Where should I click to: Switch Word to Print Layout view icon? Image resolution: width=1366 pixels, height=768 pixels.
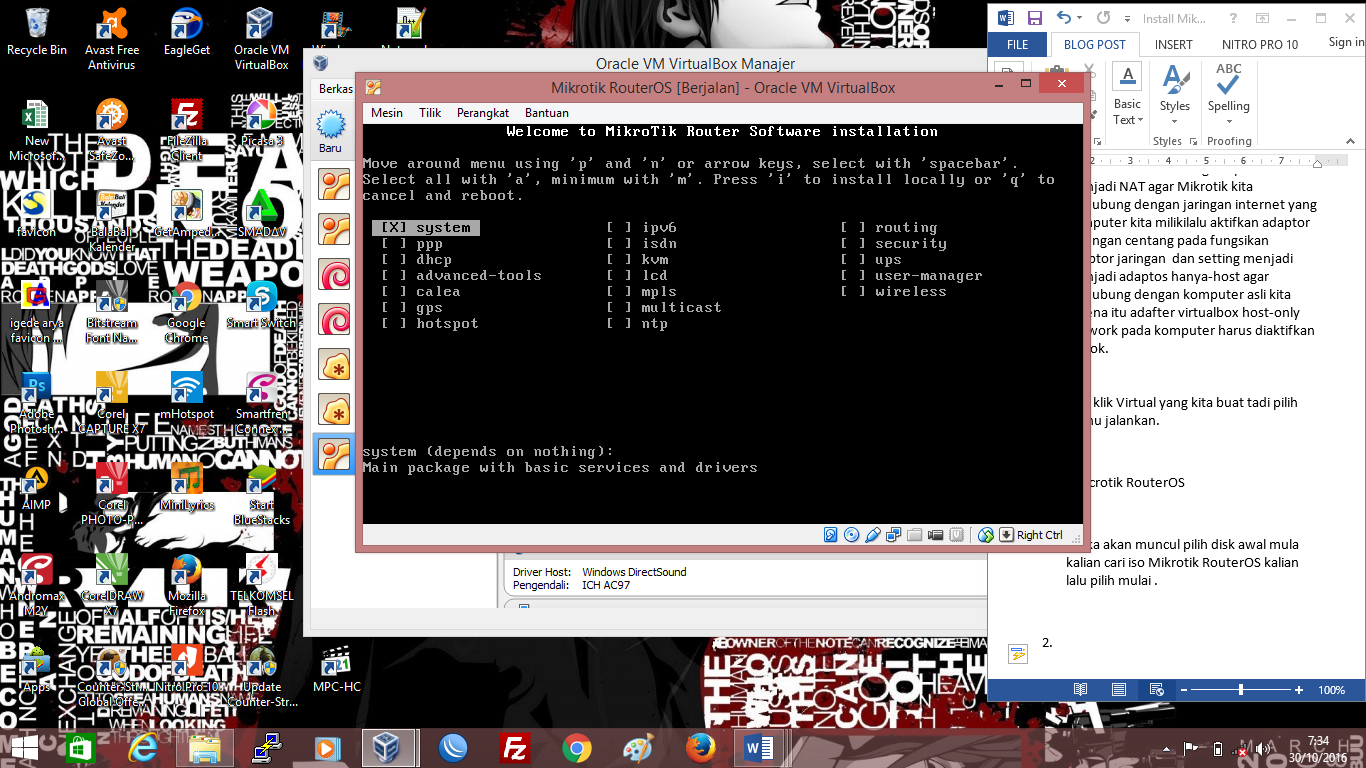click(1118, 690)
